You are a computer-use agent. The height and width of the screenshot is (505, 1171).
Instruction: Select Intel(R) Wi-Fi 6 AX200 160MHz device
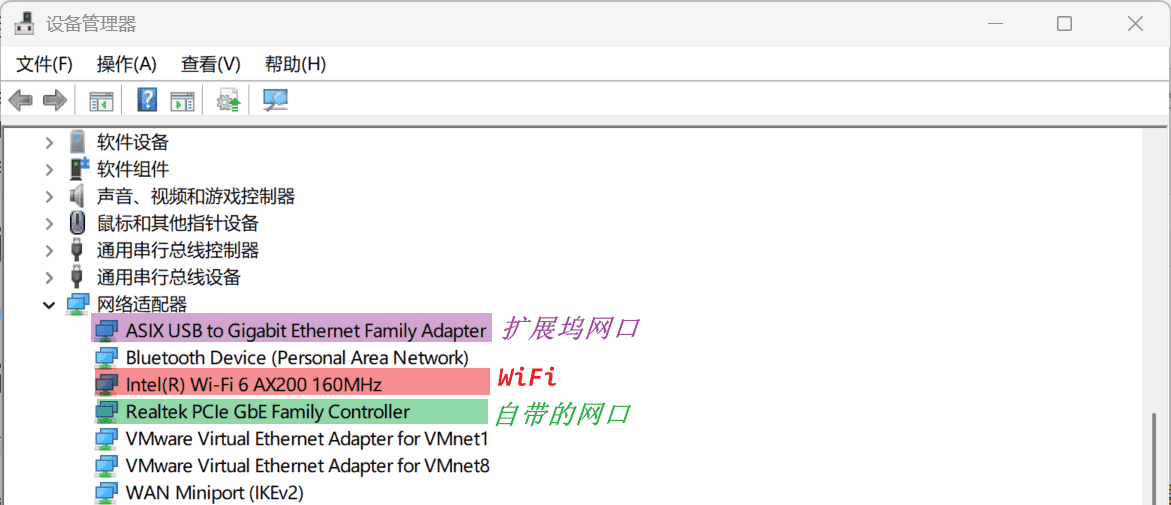[x=253, y=384]
